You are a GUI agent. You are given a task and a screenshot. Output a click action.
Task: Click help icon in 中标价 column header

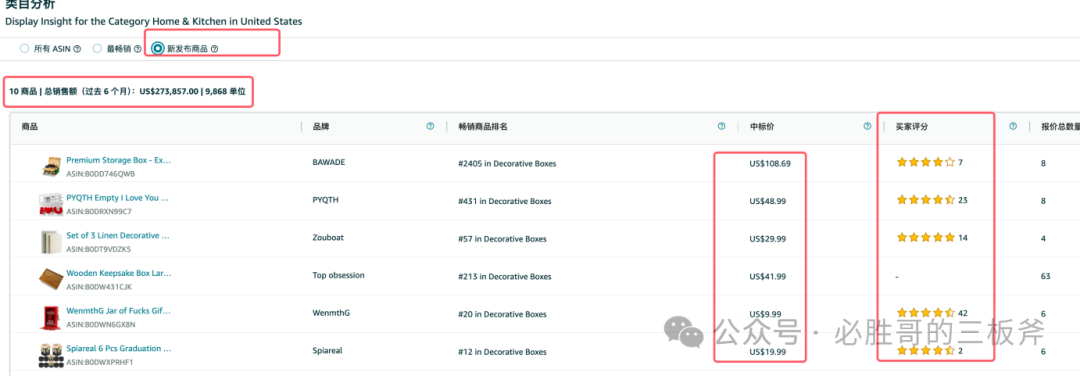click(x=867, y=126)
